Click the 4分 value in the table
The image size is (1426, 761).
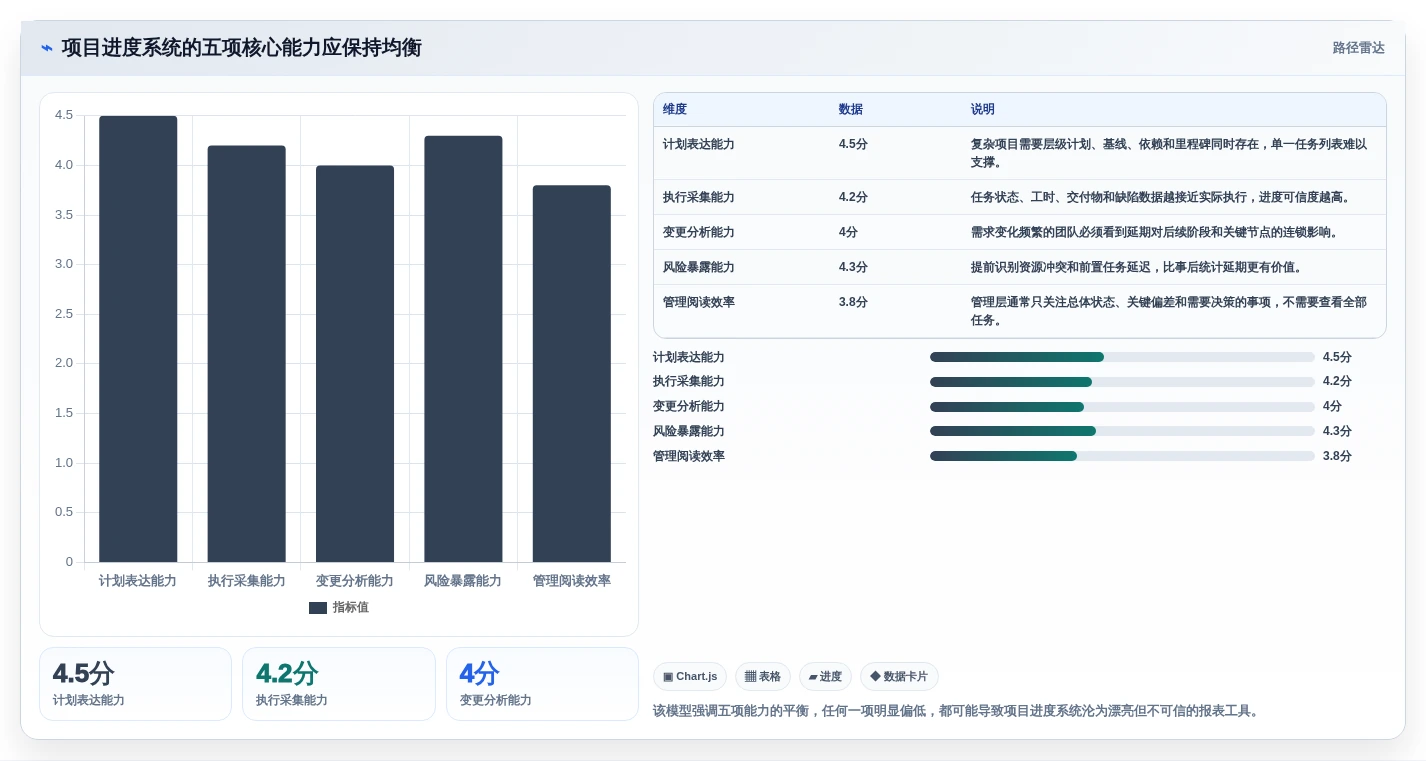point(848,232)
